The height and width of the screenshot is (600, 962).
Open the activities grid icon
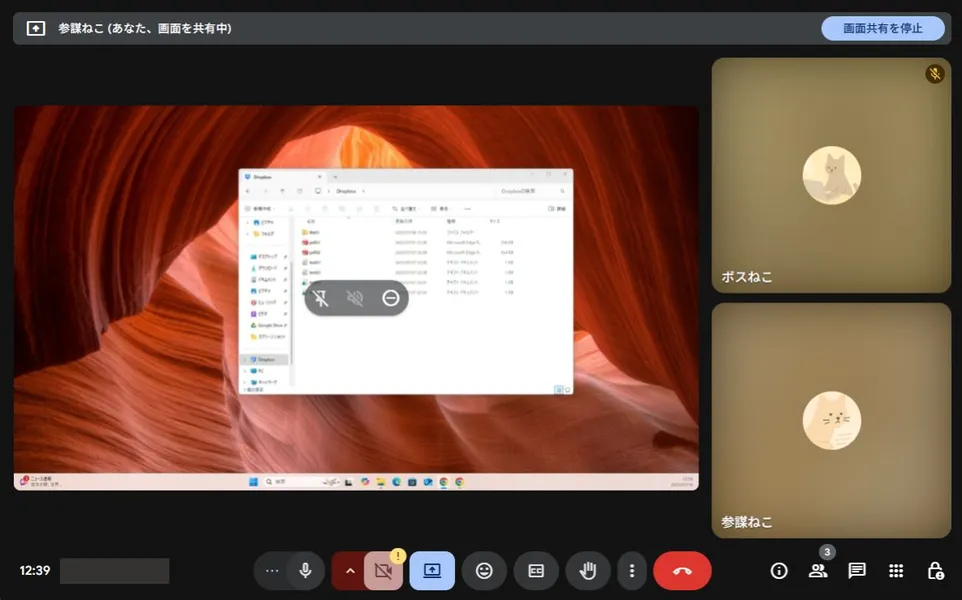point(896,571)
